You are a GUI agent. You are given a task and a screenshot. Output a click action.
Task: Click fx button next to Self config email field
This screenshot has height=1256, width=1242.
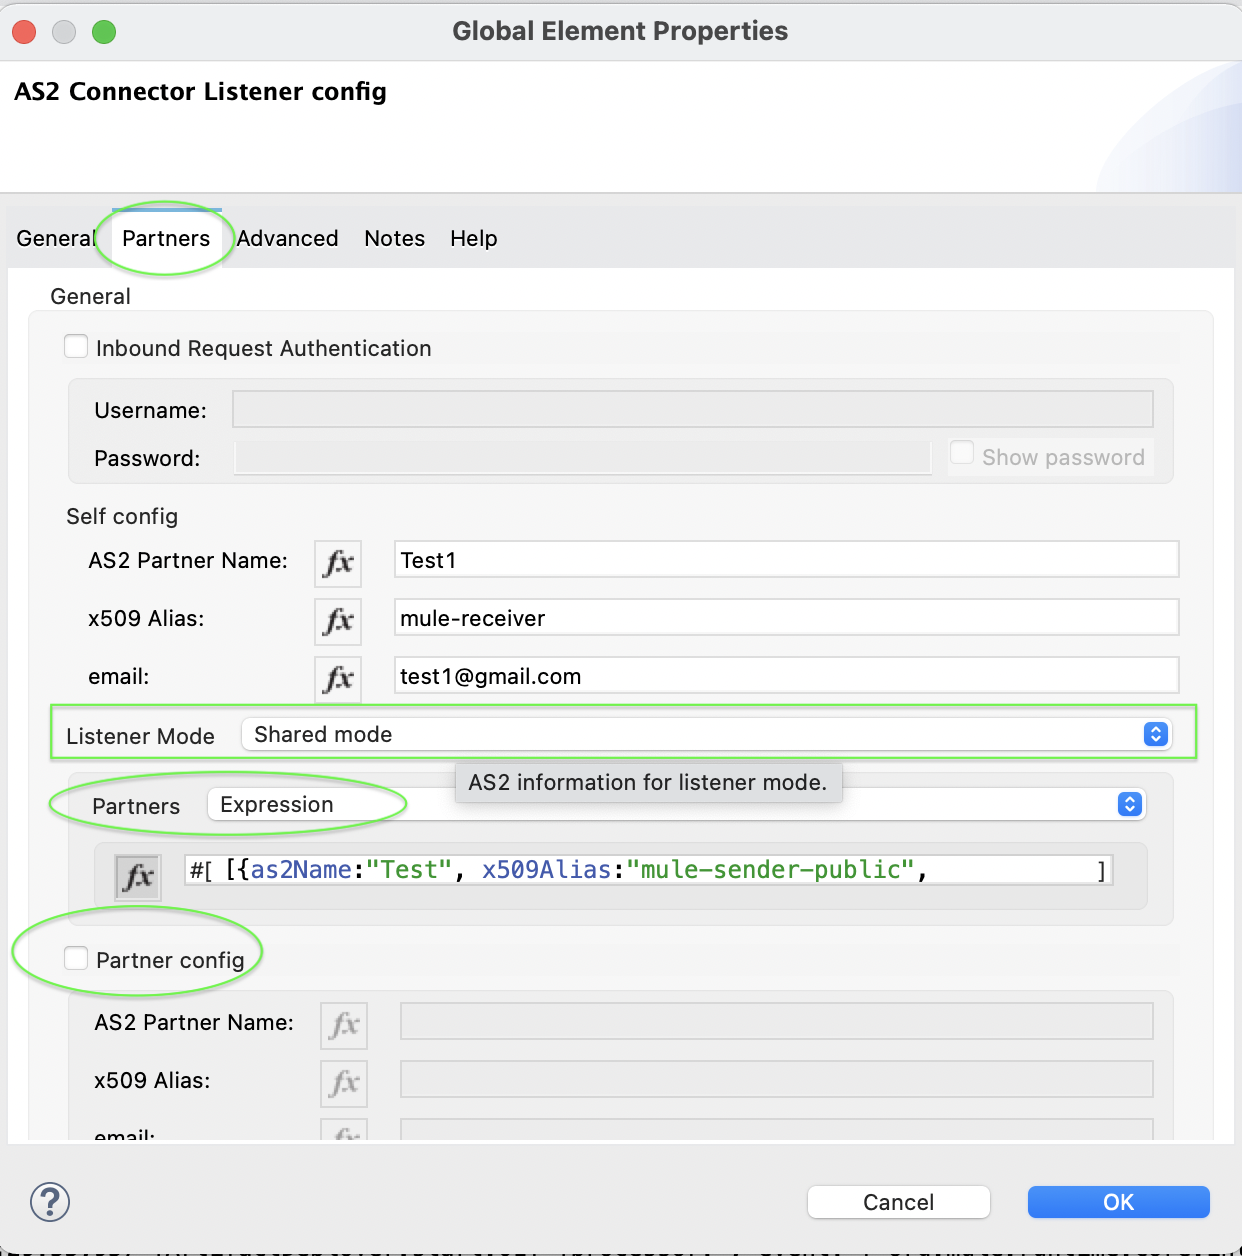tap(338, 678)
